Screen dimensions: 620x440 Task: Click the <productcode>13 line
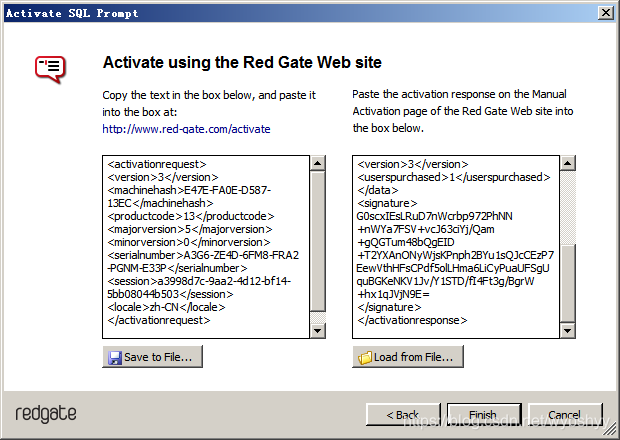point(191,216)
